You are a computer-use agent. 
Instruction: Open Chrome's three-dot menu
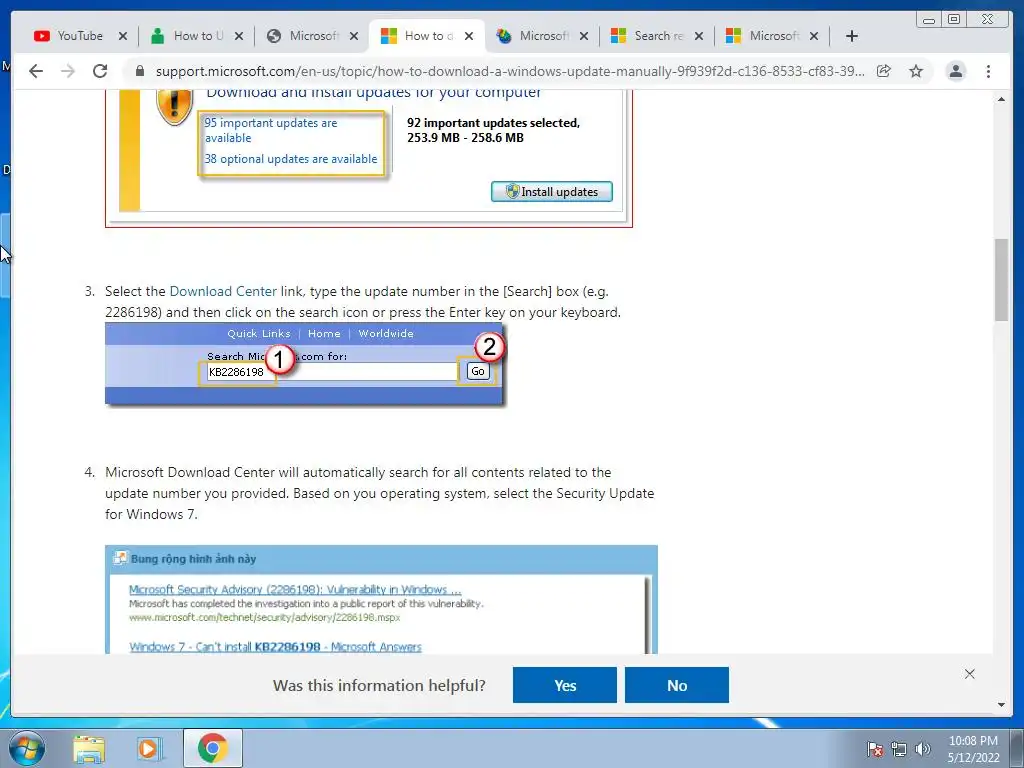coord(988,71)
